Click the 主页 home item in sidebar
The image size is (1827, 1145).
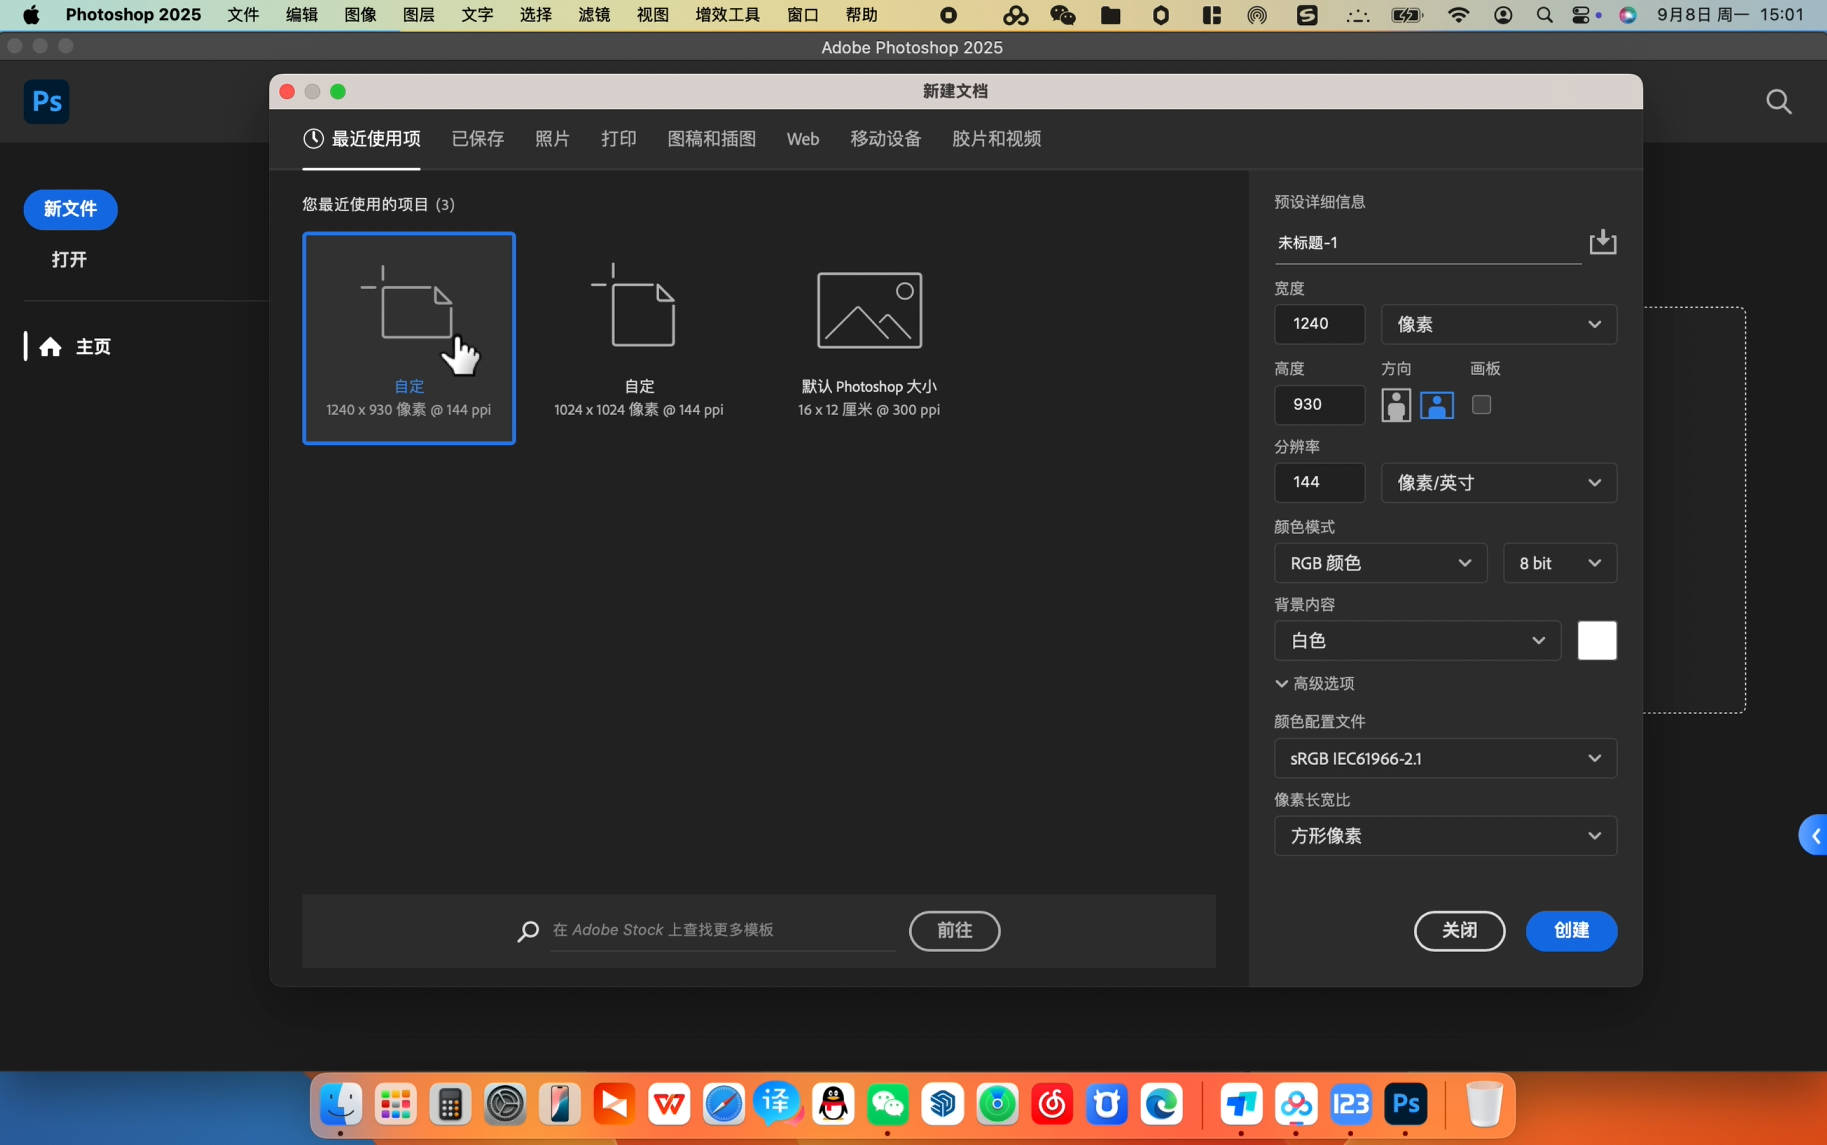coord(76,347)
